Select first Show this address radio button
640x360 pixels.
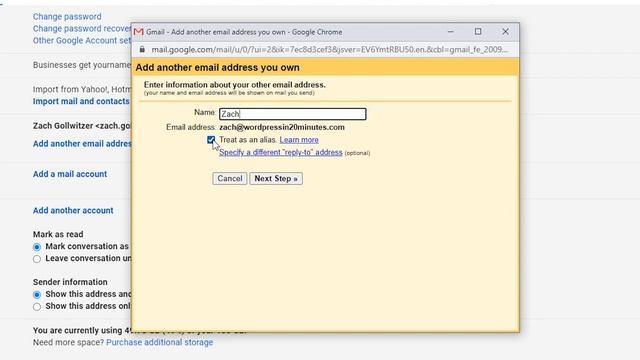pyautogui.click(x=37, y=295)
